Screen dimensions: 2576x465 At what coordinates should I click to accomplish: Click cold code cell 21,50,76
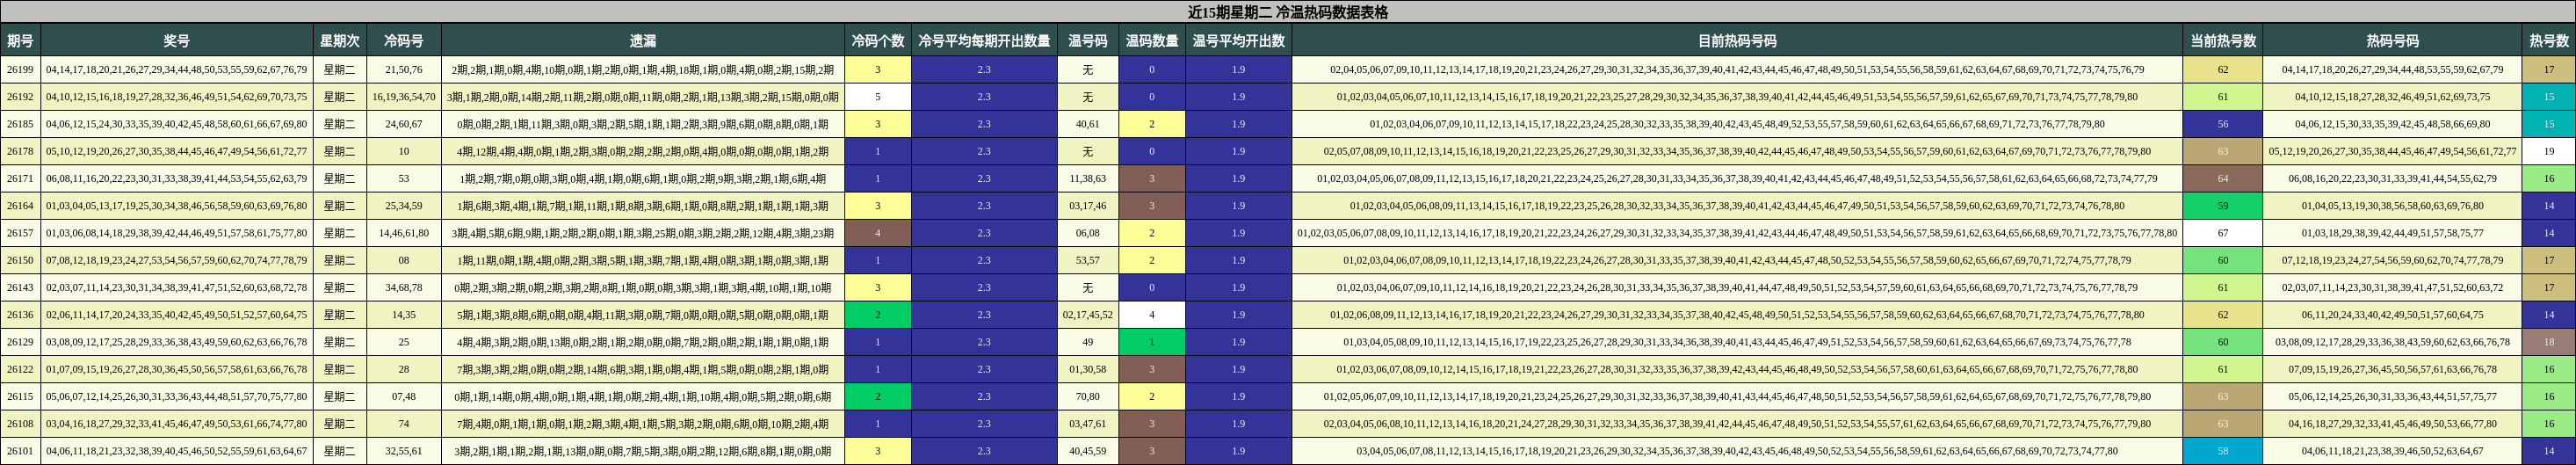pyautogui.click(x=403, y=70)
